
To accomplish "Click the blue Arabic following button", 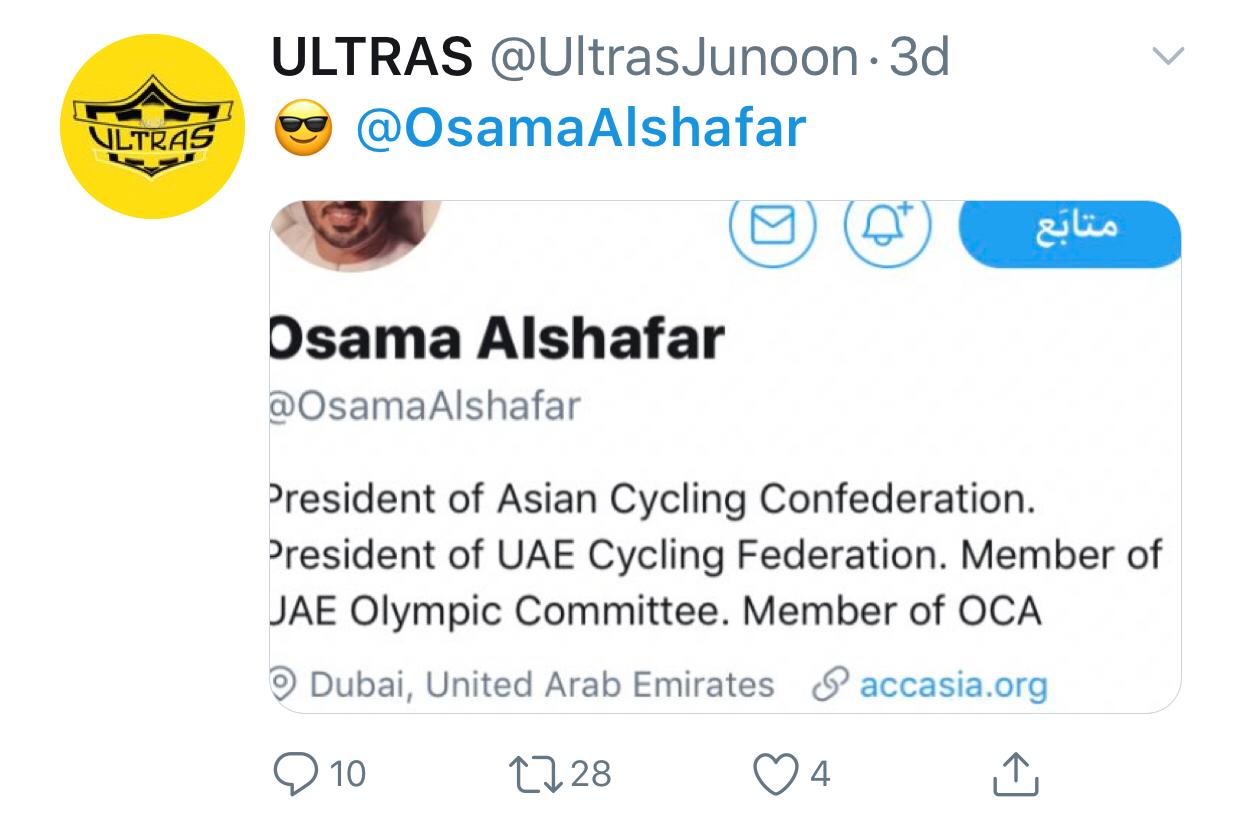I will pos(1069,231).
